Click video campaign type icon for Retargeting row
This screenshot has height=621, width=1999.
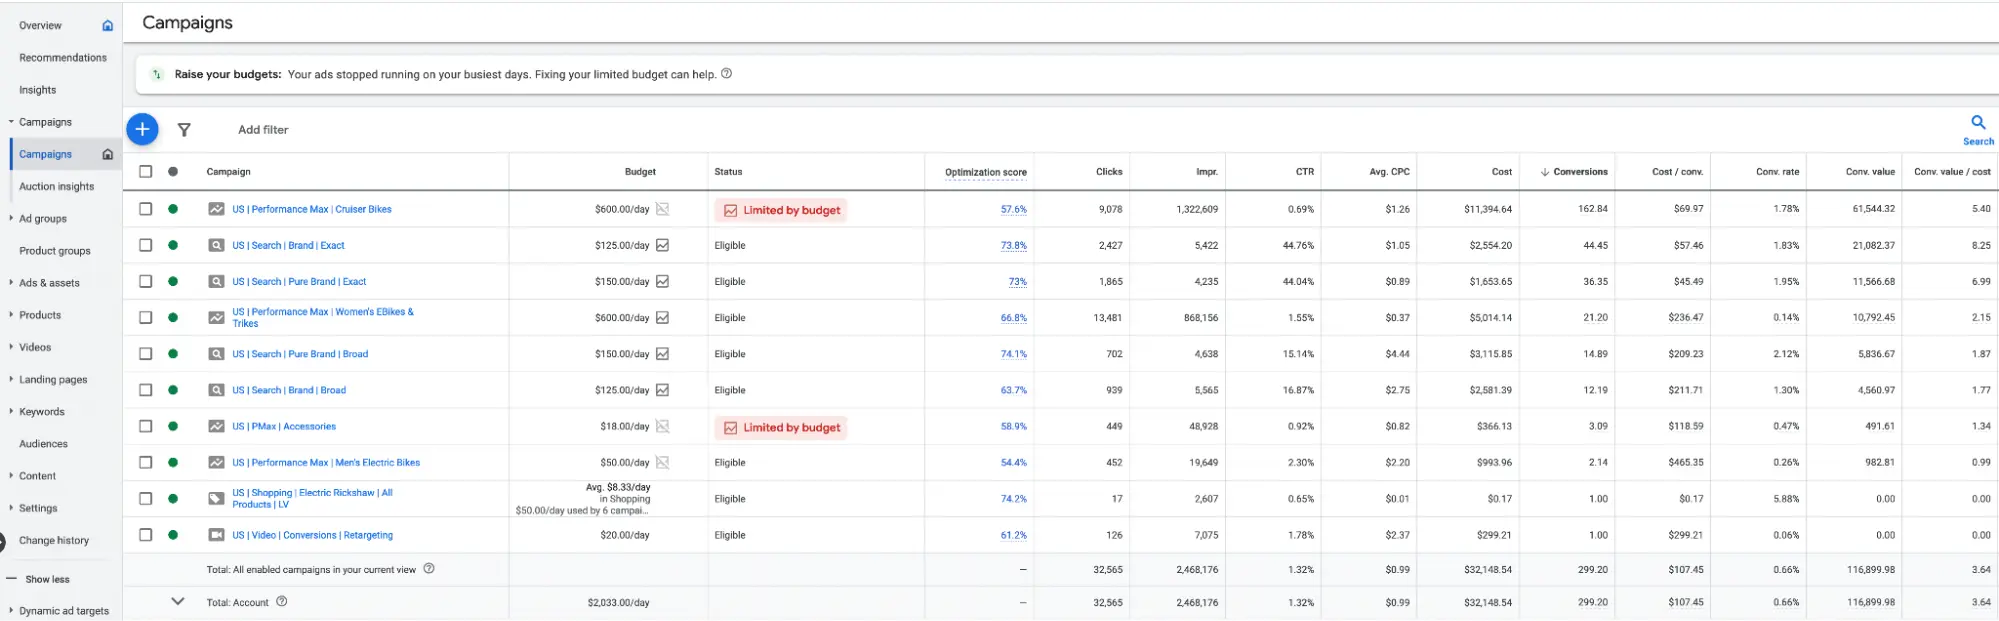click(216, 535)
